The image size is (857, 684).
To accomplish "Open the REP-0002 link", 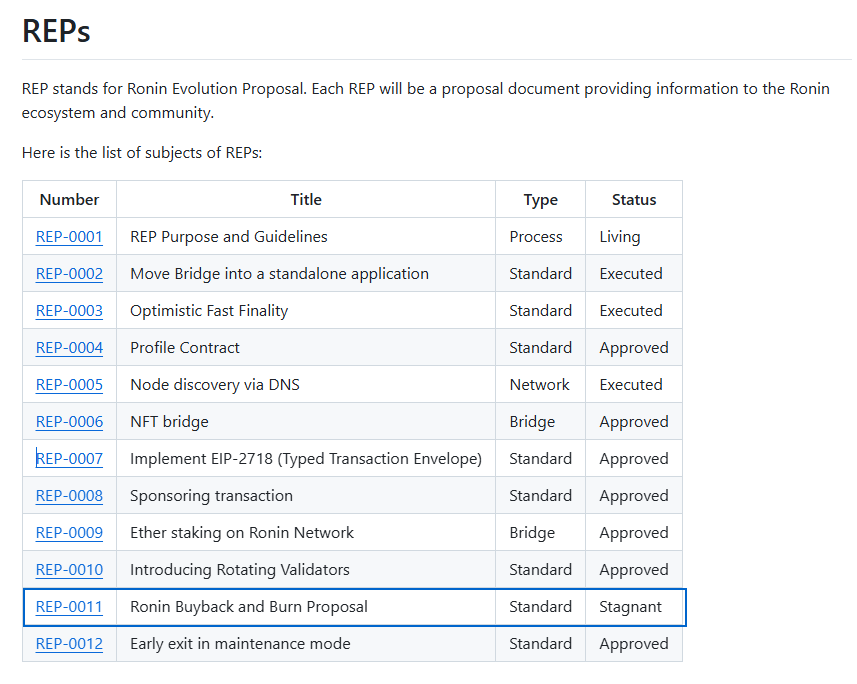I will coord(69,273).
